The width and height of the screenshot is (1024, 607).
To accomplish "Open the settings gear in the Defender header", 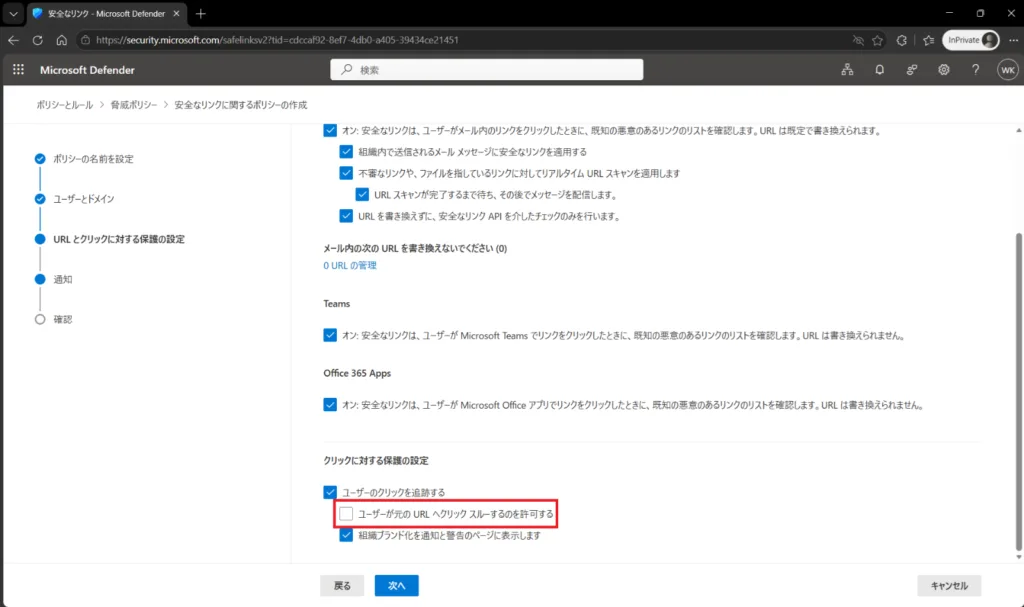I will coord(944,69).
